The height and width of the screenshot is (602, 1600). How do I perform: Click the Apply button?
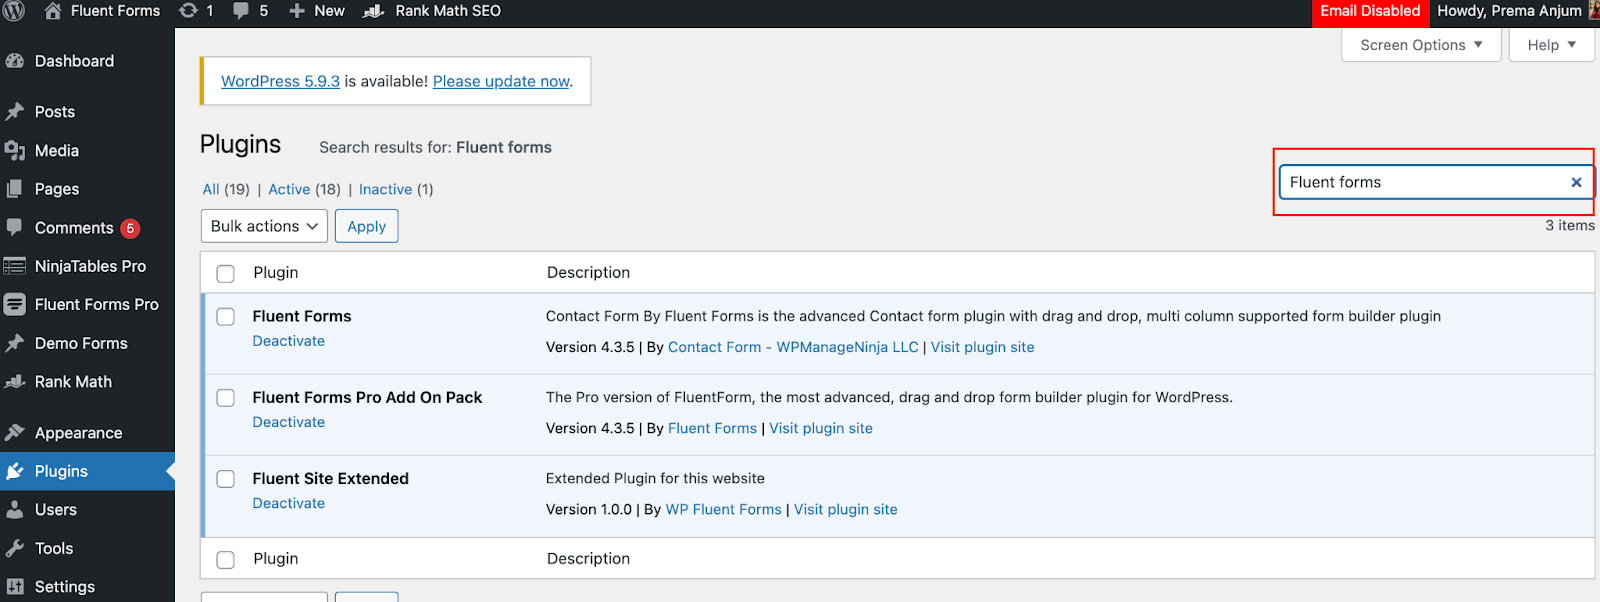click(366, 226)
